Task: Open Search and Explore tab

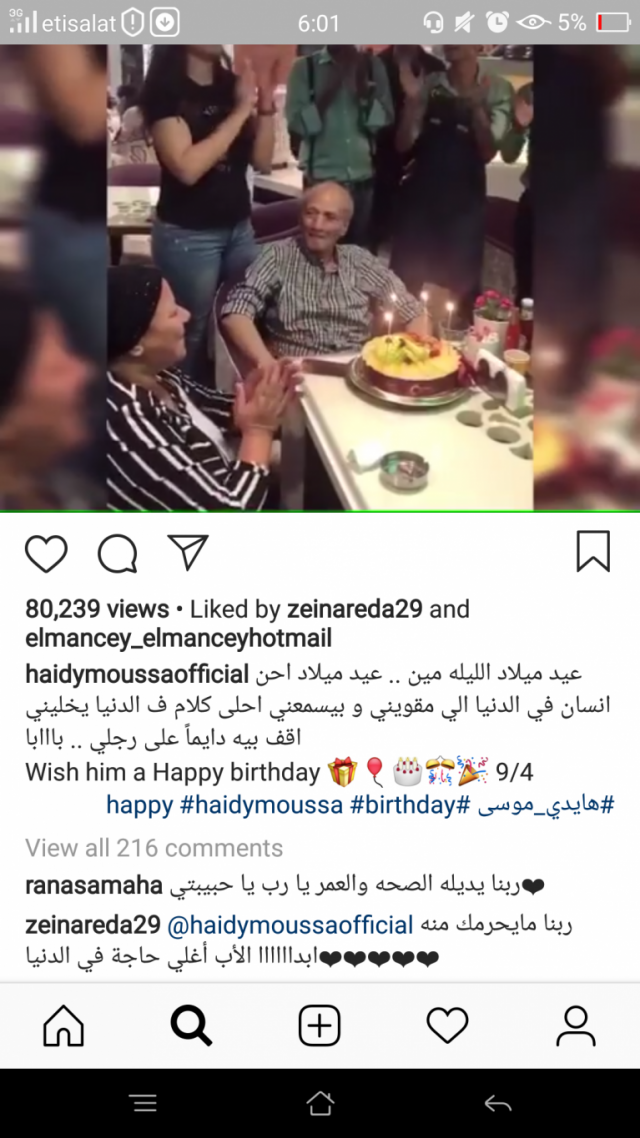Action: click(192, 1026)
